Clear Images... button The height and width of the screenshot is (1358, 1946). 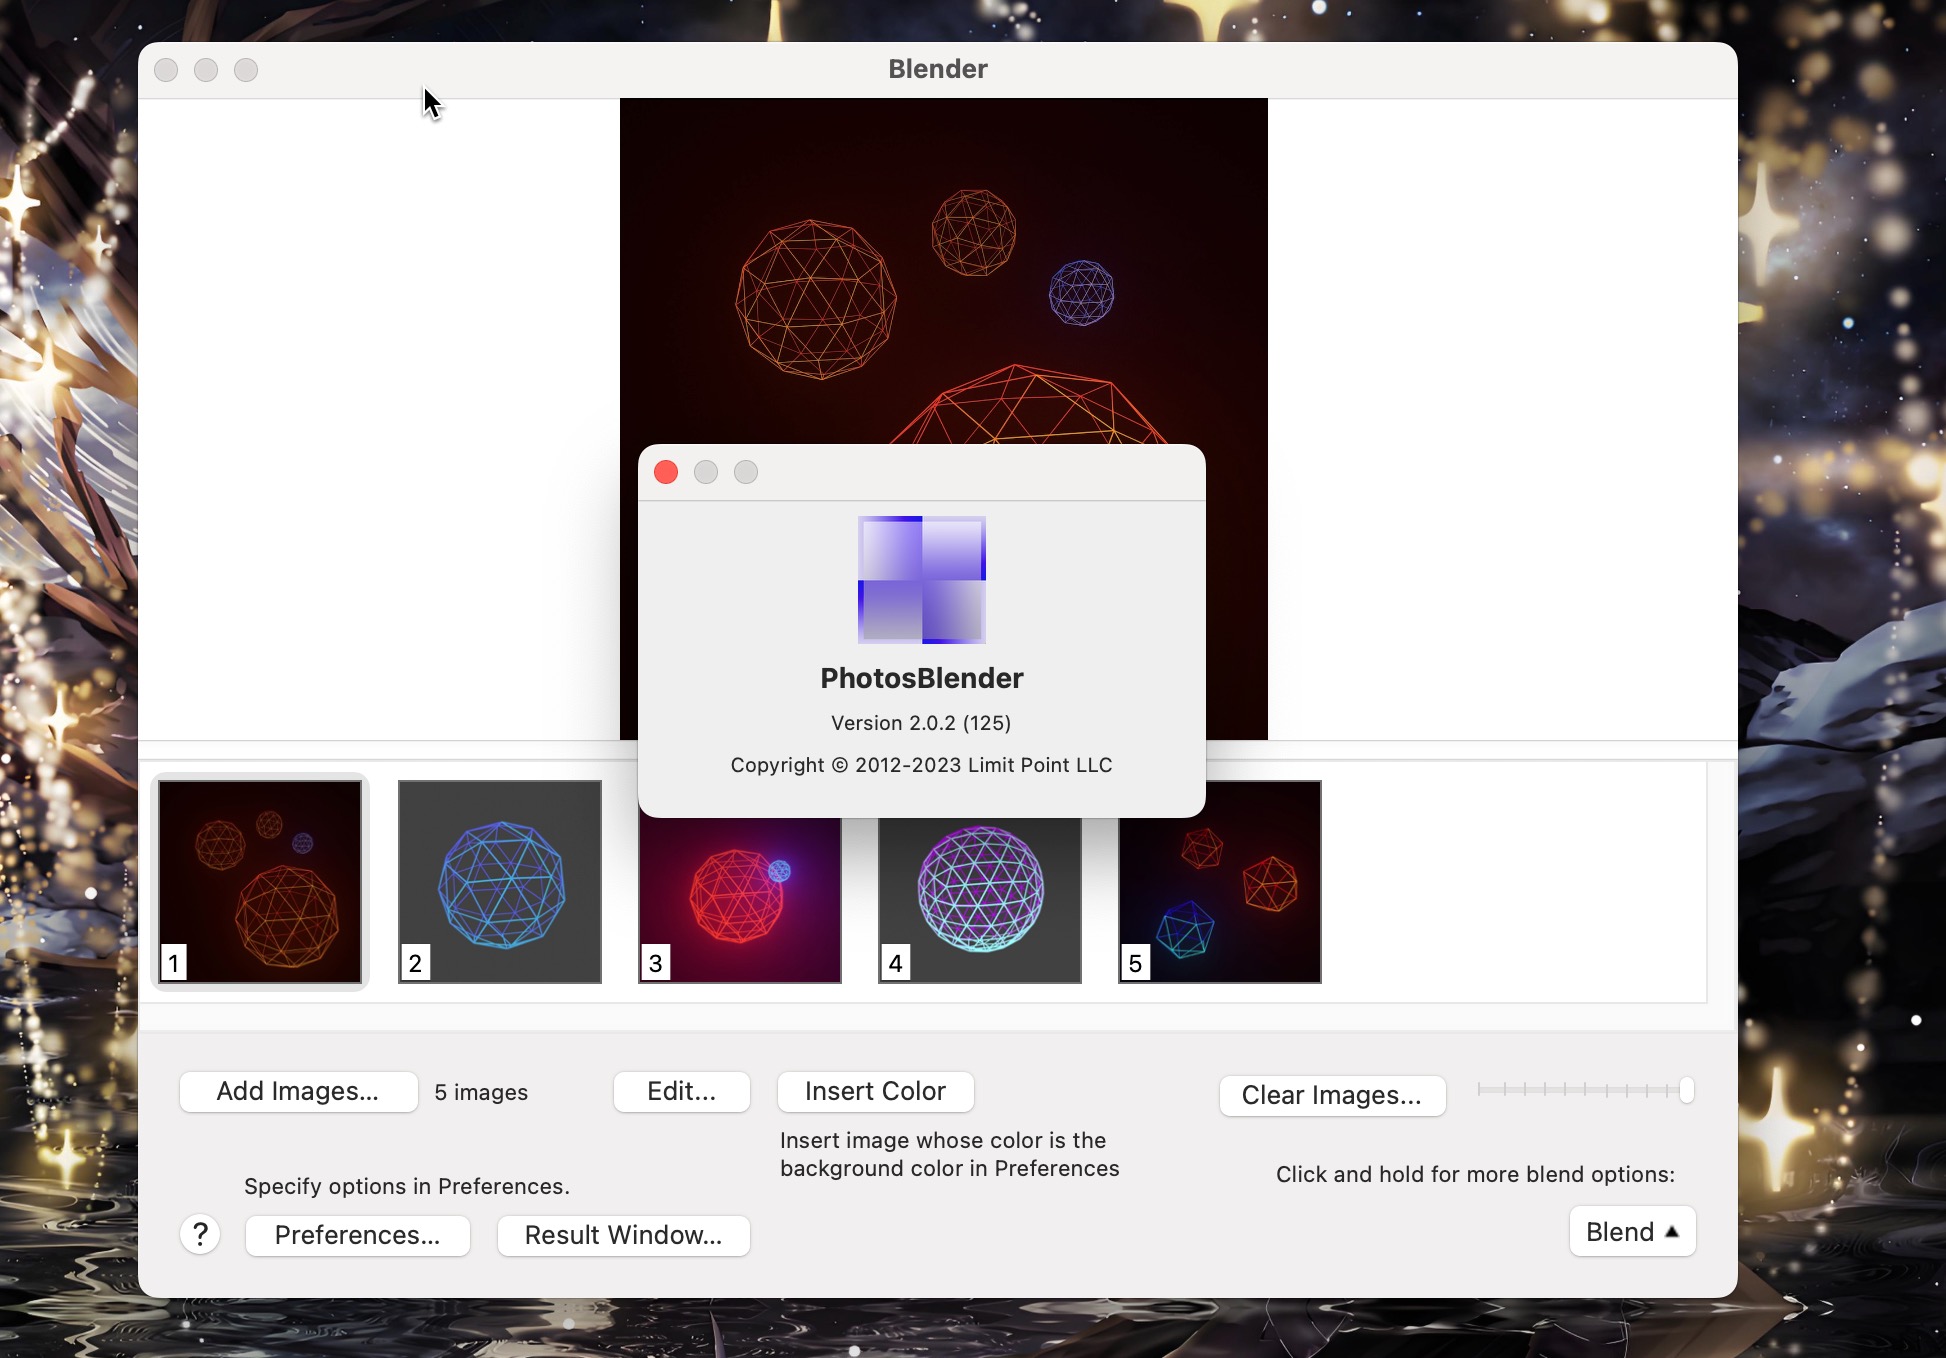coord(1332,1095)
